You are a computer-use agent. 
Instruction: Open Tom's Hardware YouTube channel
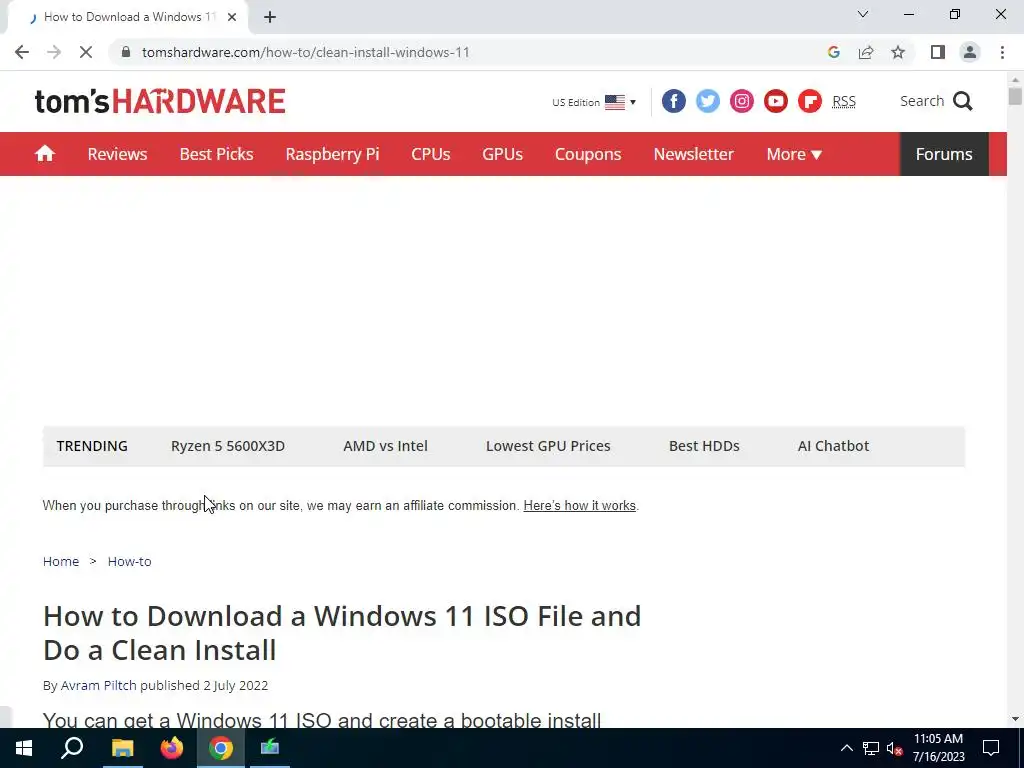coord(776,101)
